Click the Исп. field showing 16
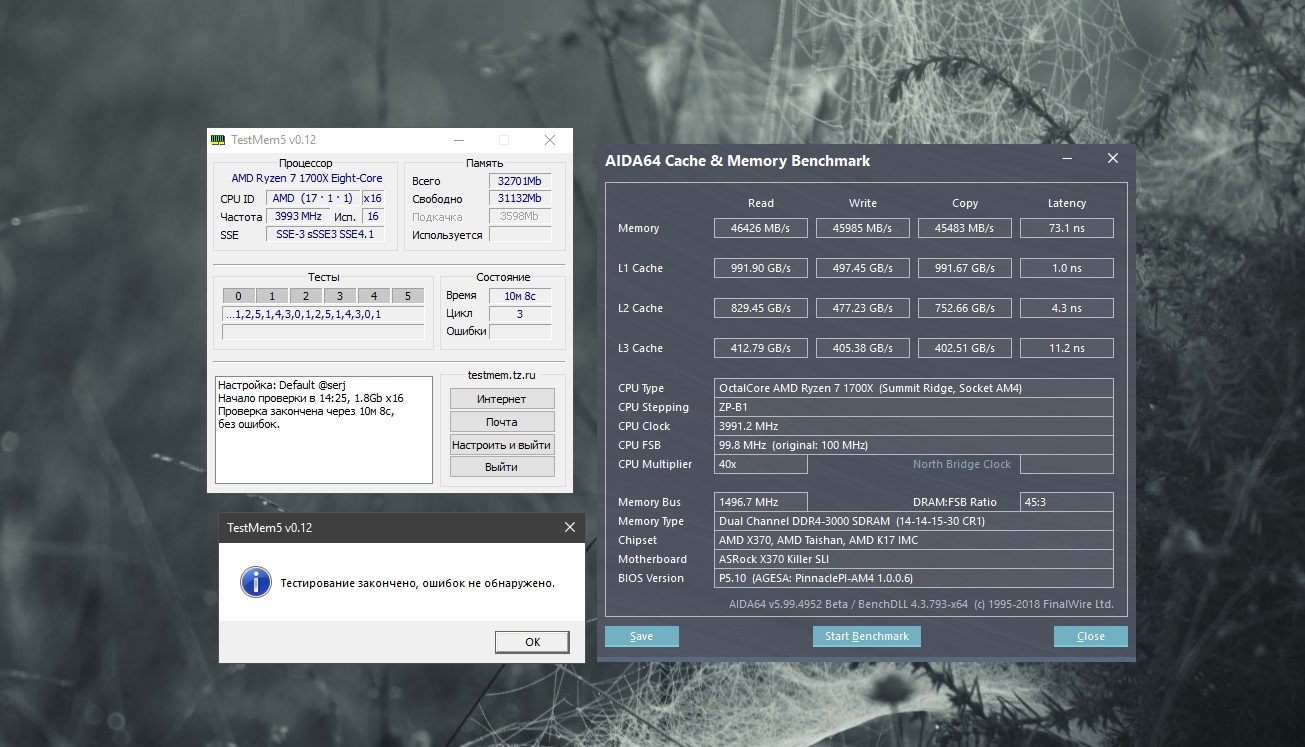1305x747 pixels. tap(373, 216)
